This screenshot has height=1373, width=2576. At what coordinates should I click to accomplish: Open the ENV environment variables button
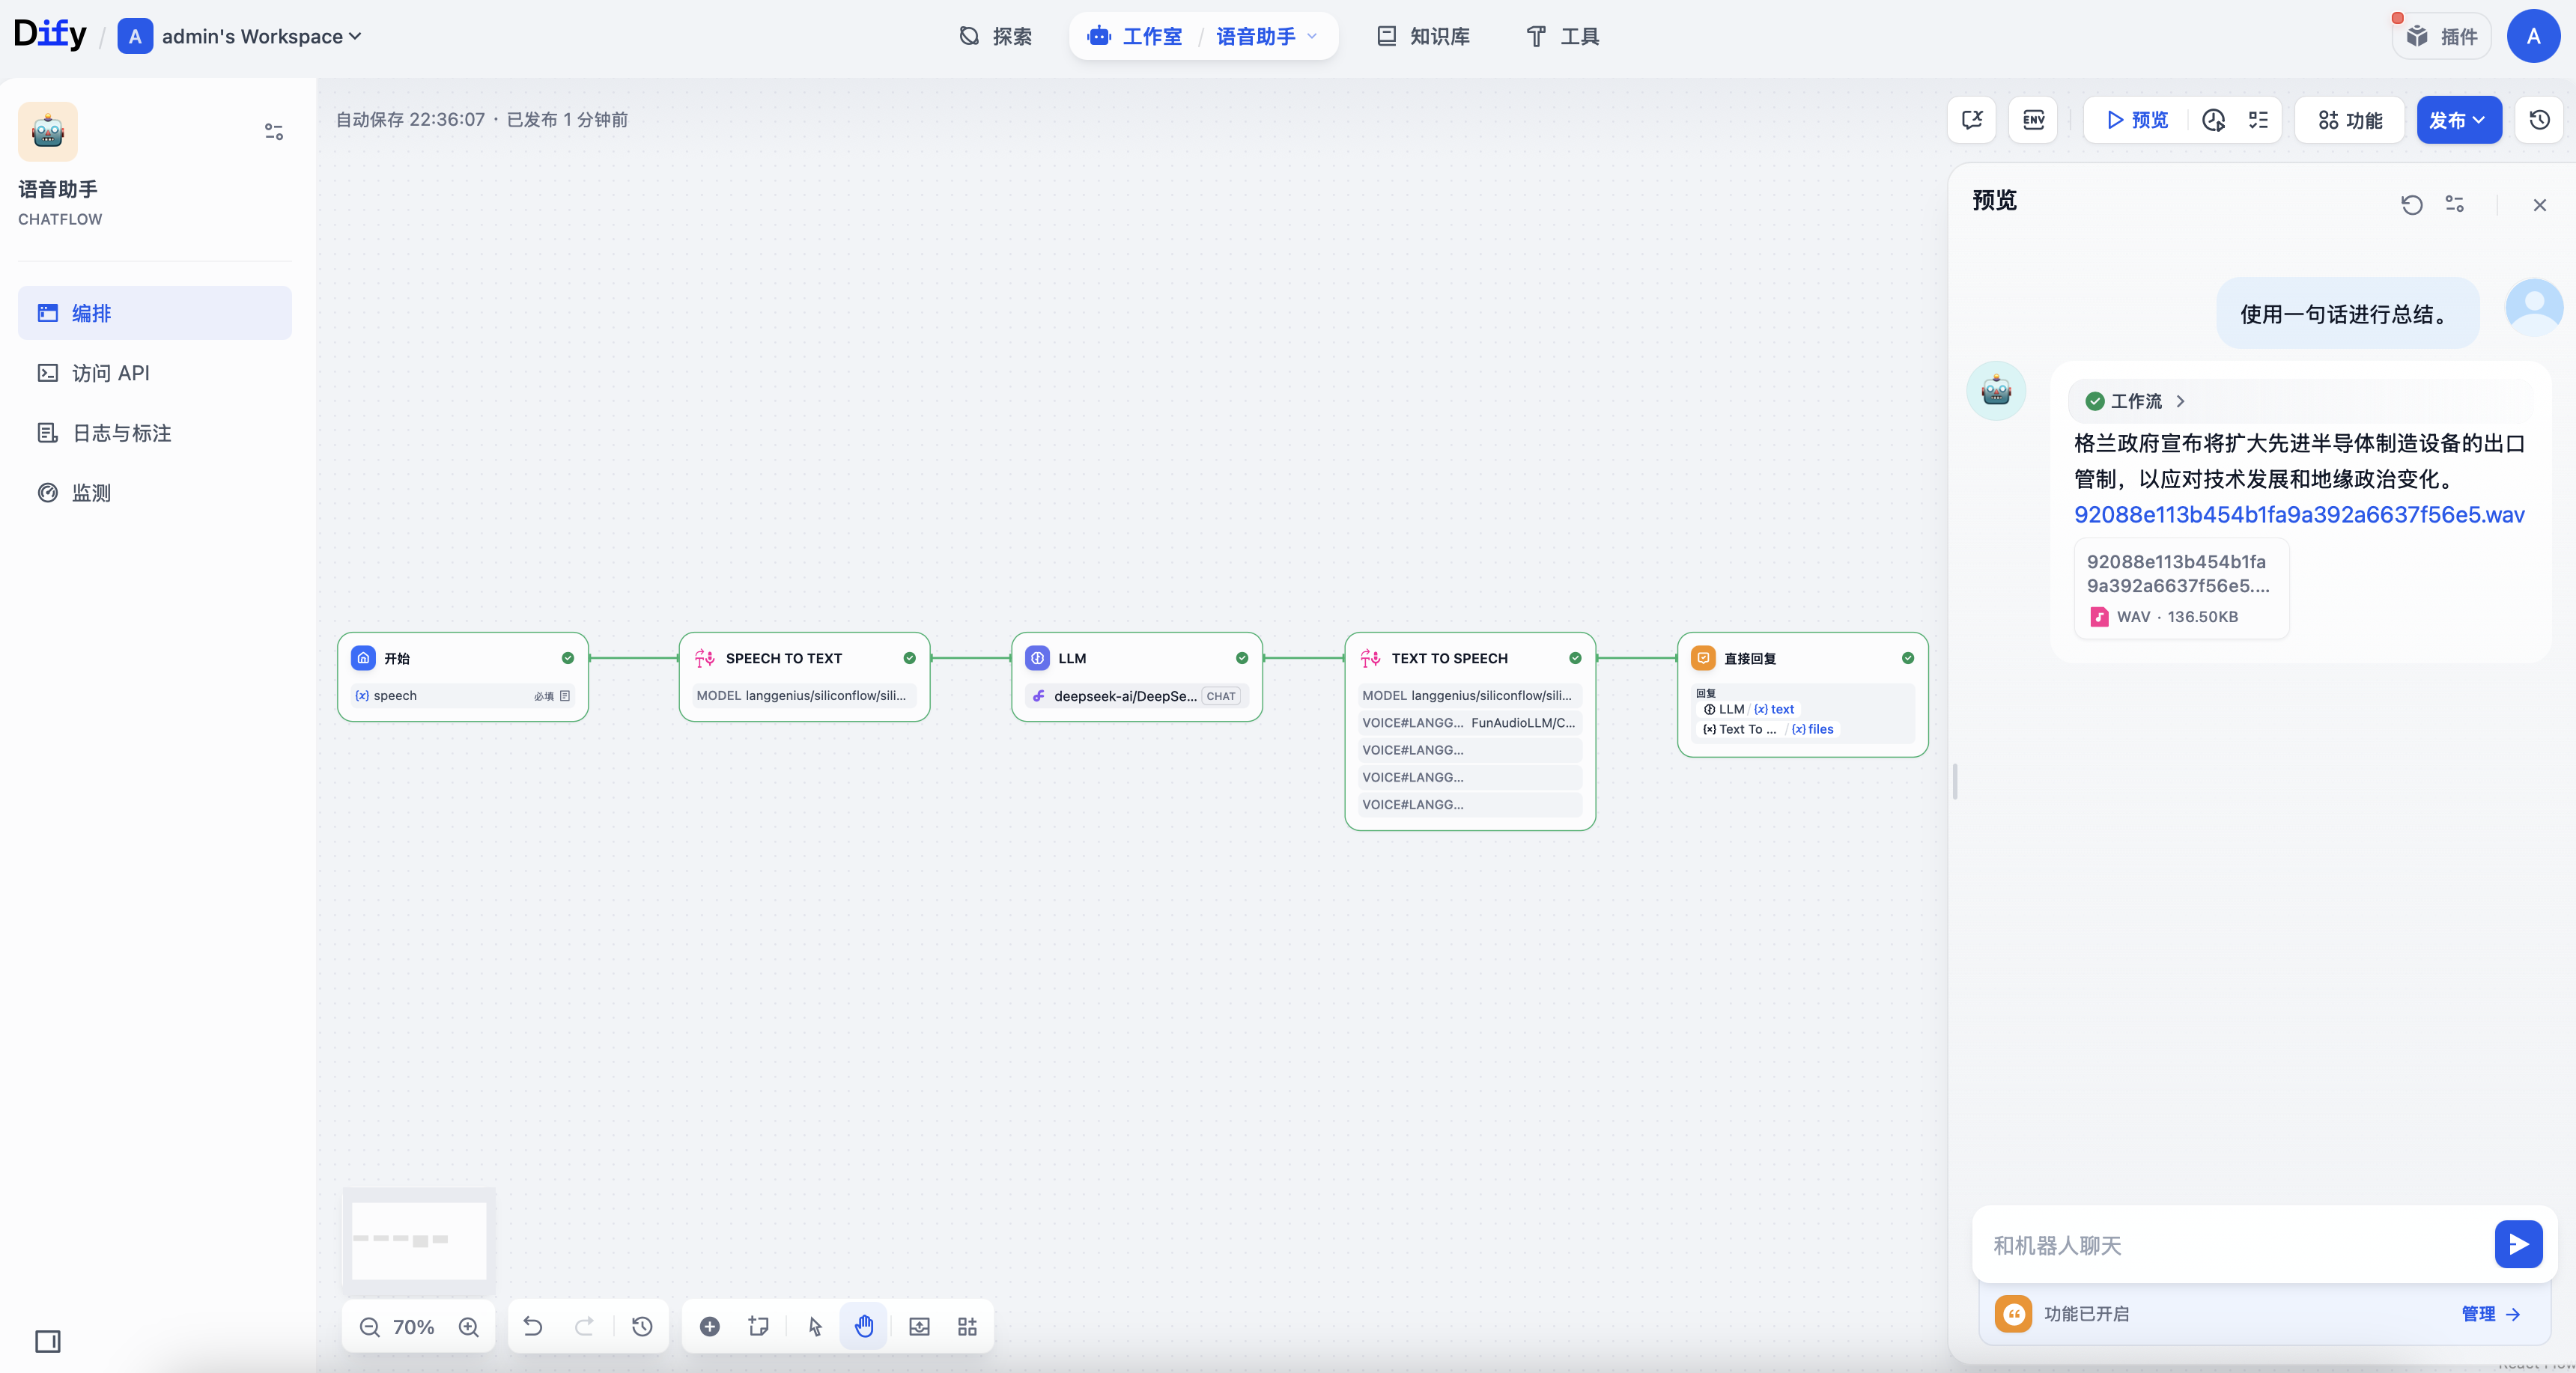[2033, 120]
